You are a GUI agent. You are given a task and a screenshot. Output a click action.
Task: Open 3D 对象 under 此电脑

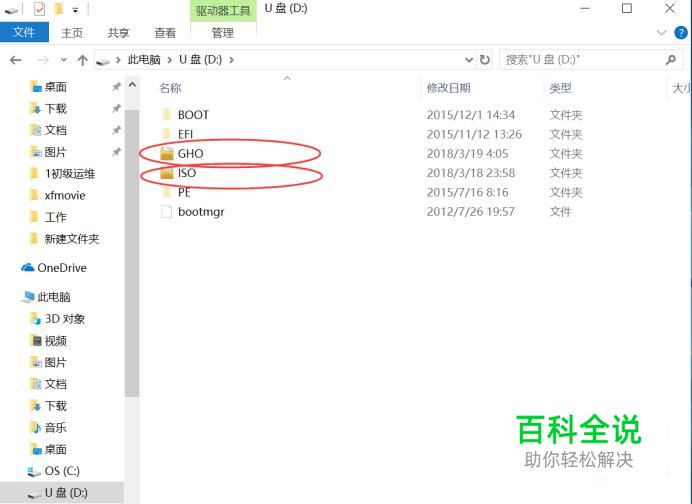(58, 319)
